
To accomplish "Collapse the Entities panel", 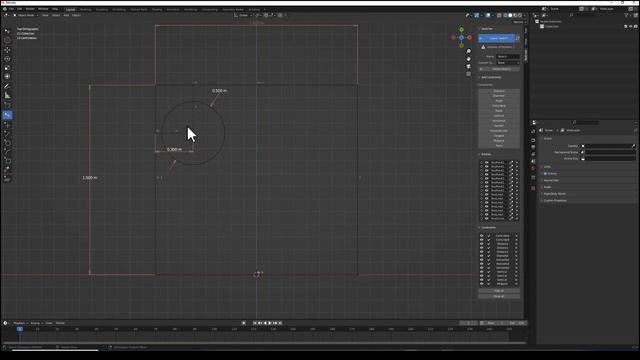I will pyautogui.click(x=486, y=154).
